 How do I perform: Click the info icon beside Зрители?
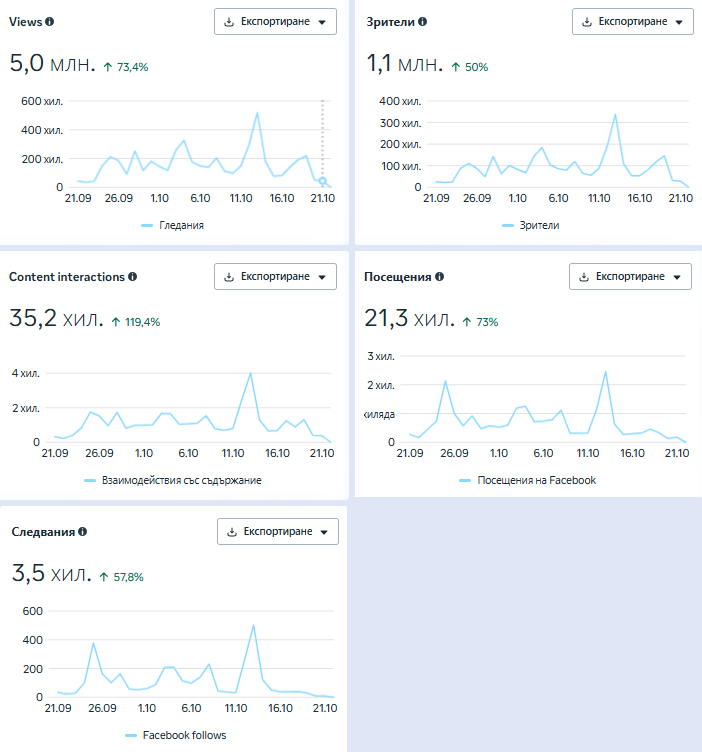click(422, 22)
